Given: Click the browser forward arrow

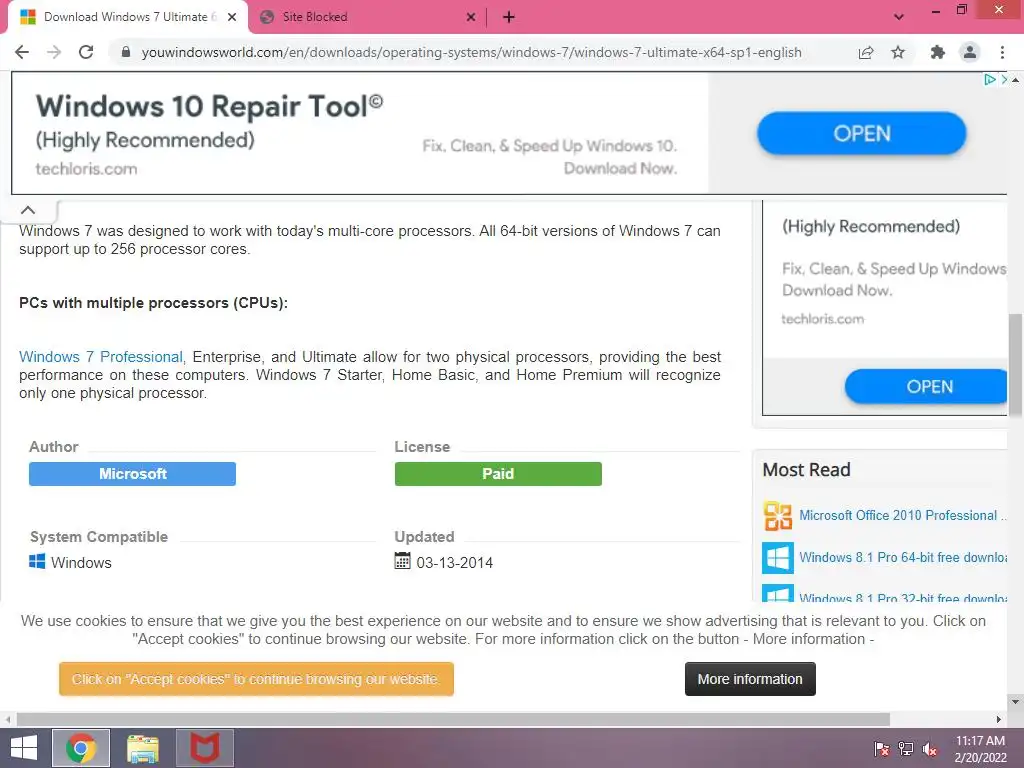Looking at the screenshot, I should click(54, 52).
